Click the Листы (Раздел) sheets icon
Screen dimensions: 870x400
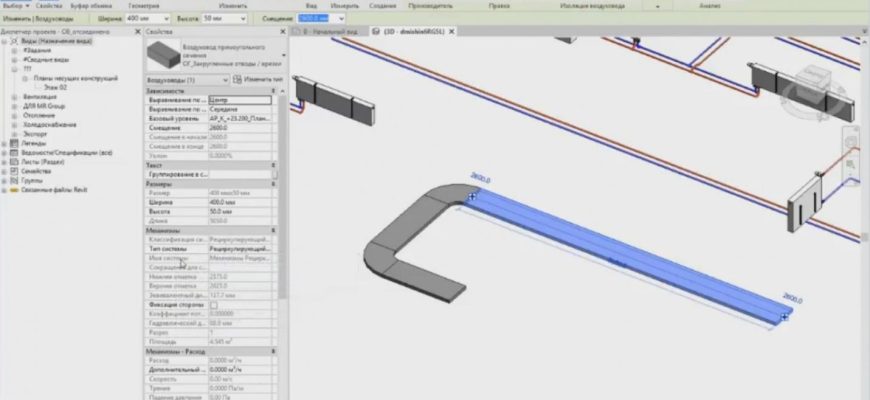(14, 159)
